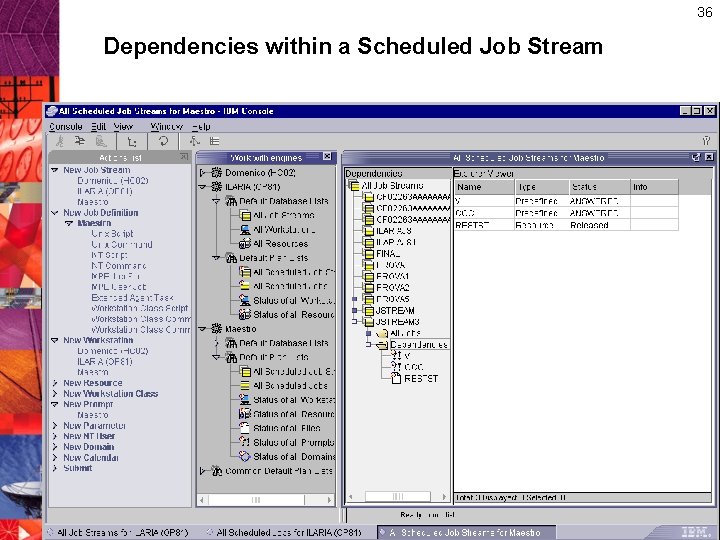The height and width of the screenshot is (540, 720).
Task: Click the refresh toolbar icon
Action: pyautogui.click(x=163, y=141)
